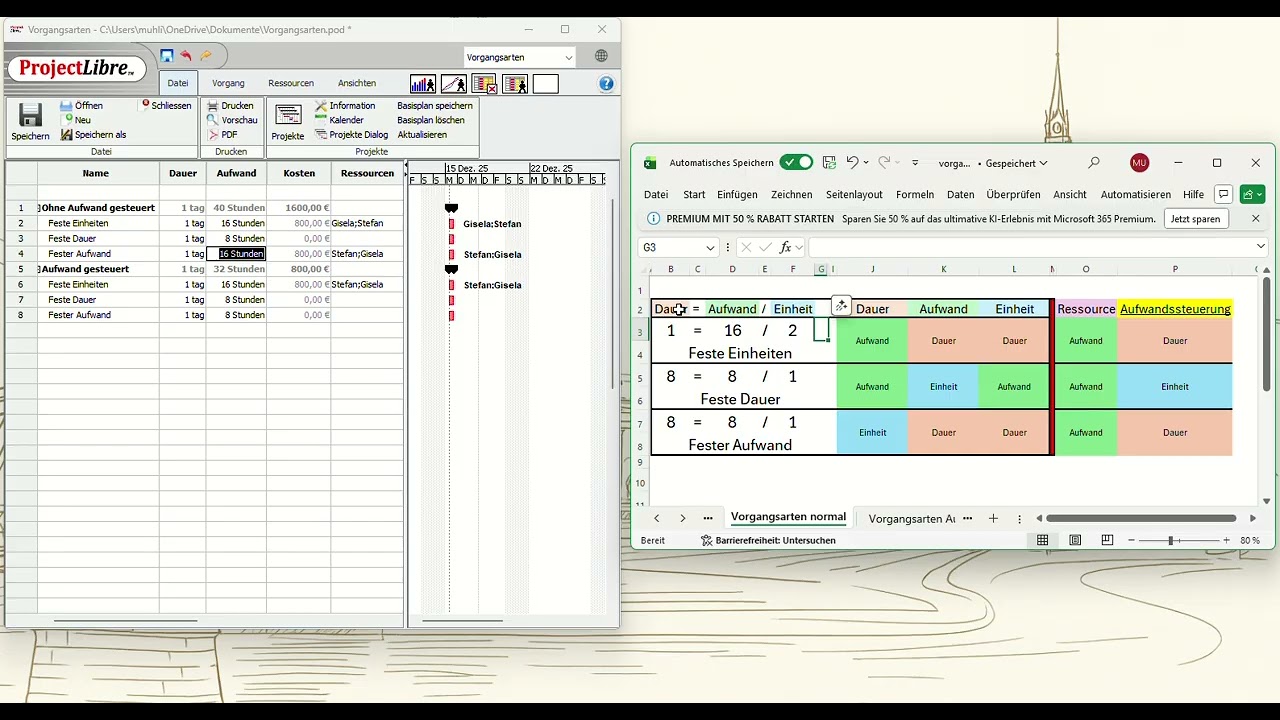Click the chart line view icon in ProjectLibre

tap(454, 84)
